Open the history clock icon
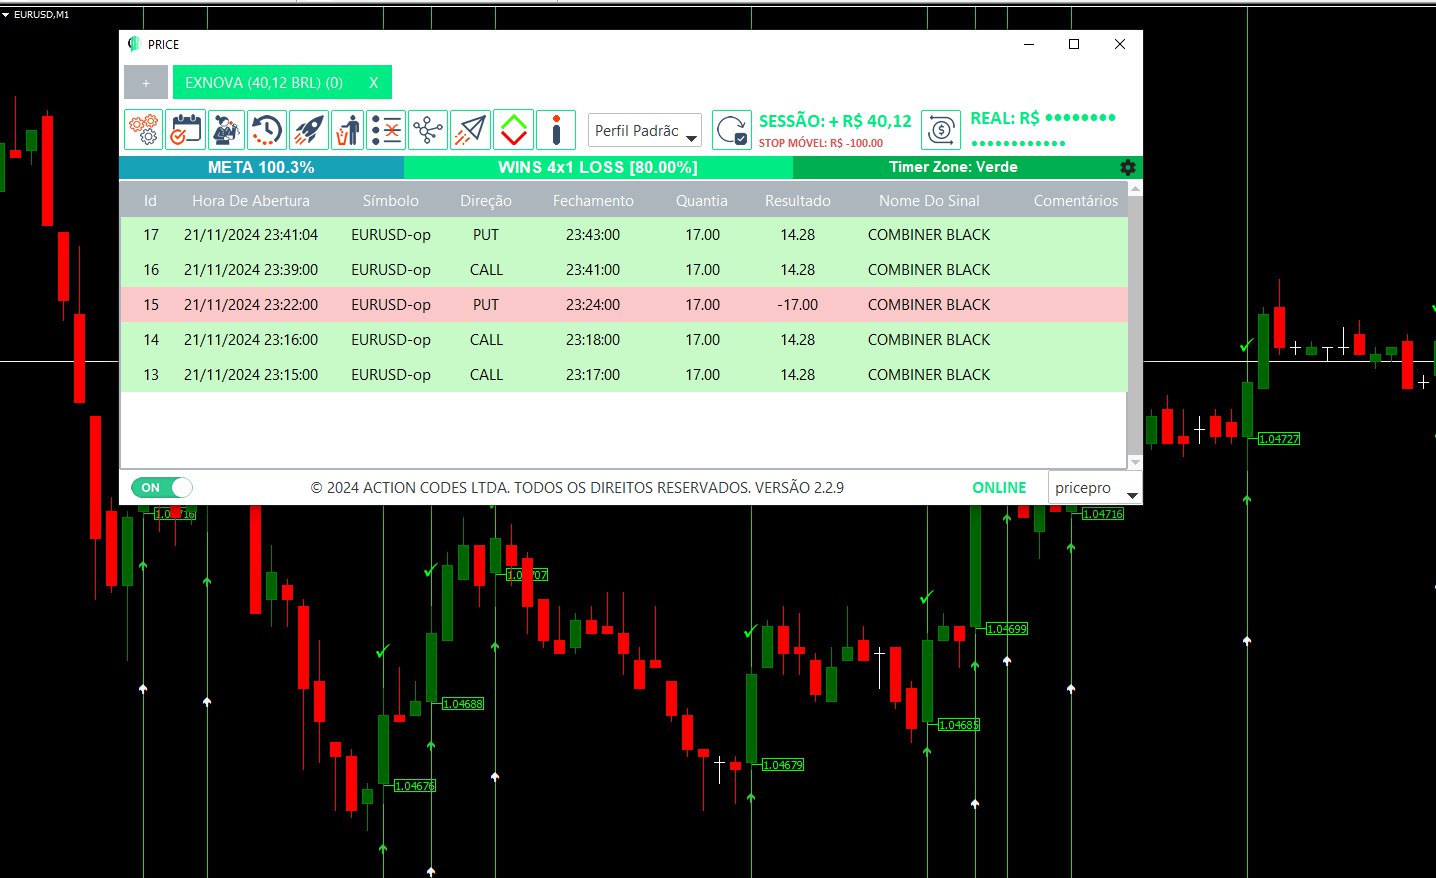This screenshot has width=1436, height=878. pos(267,130)
